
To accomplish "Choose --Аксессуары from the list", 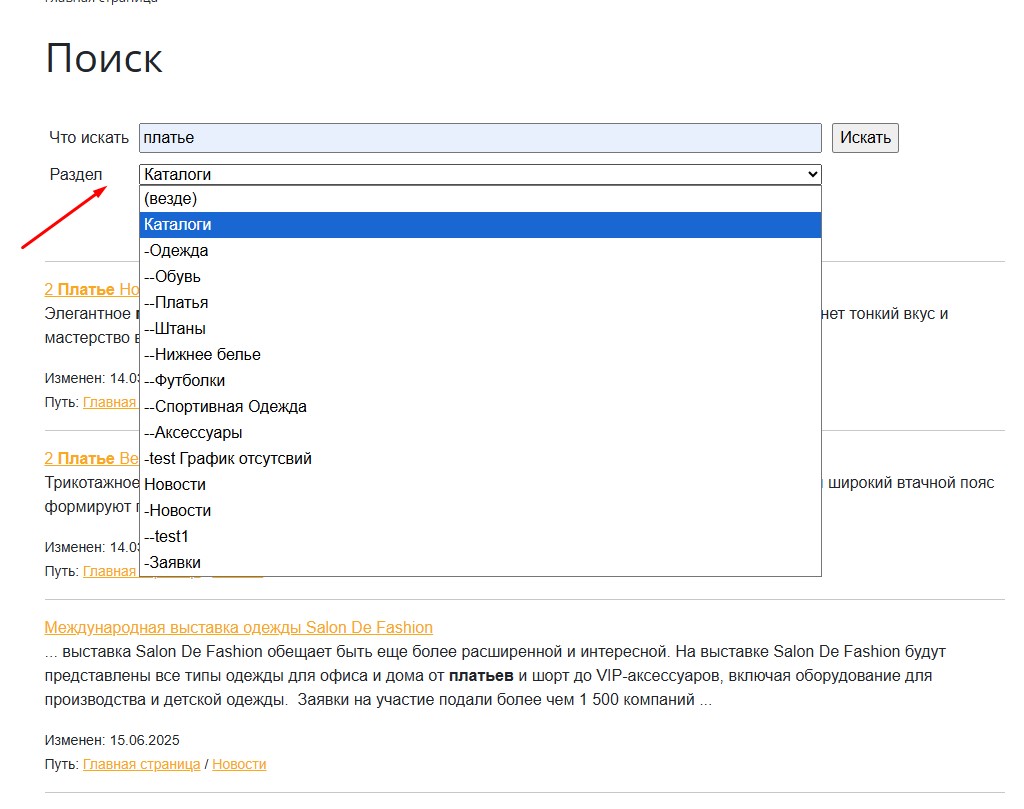I will 193,433.
